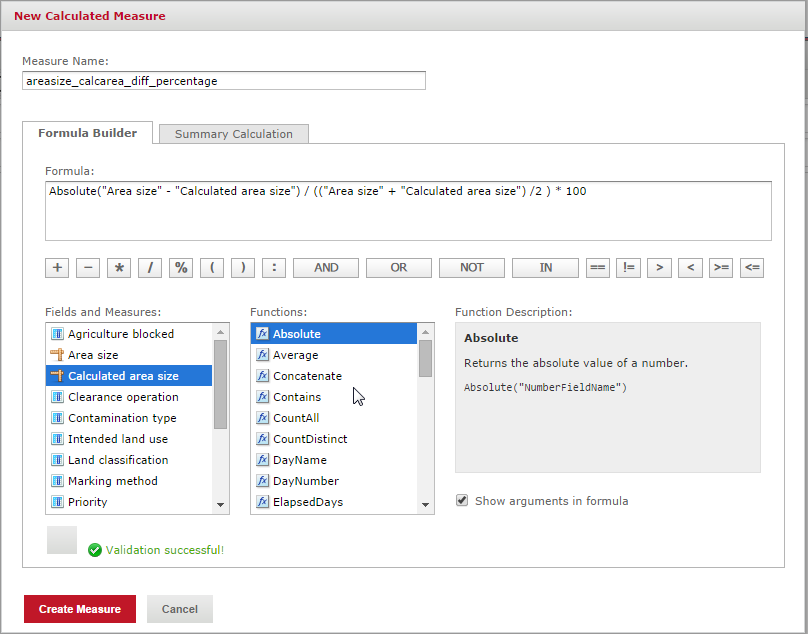
Task: Switch to the Summary Calculation tab
Action: [x=233, y=134]
